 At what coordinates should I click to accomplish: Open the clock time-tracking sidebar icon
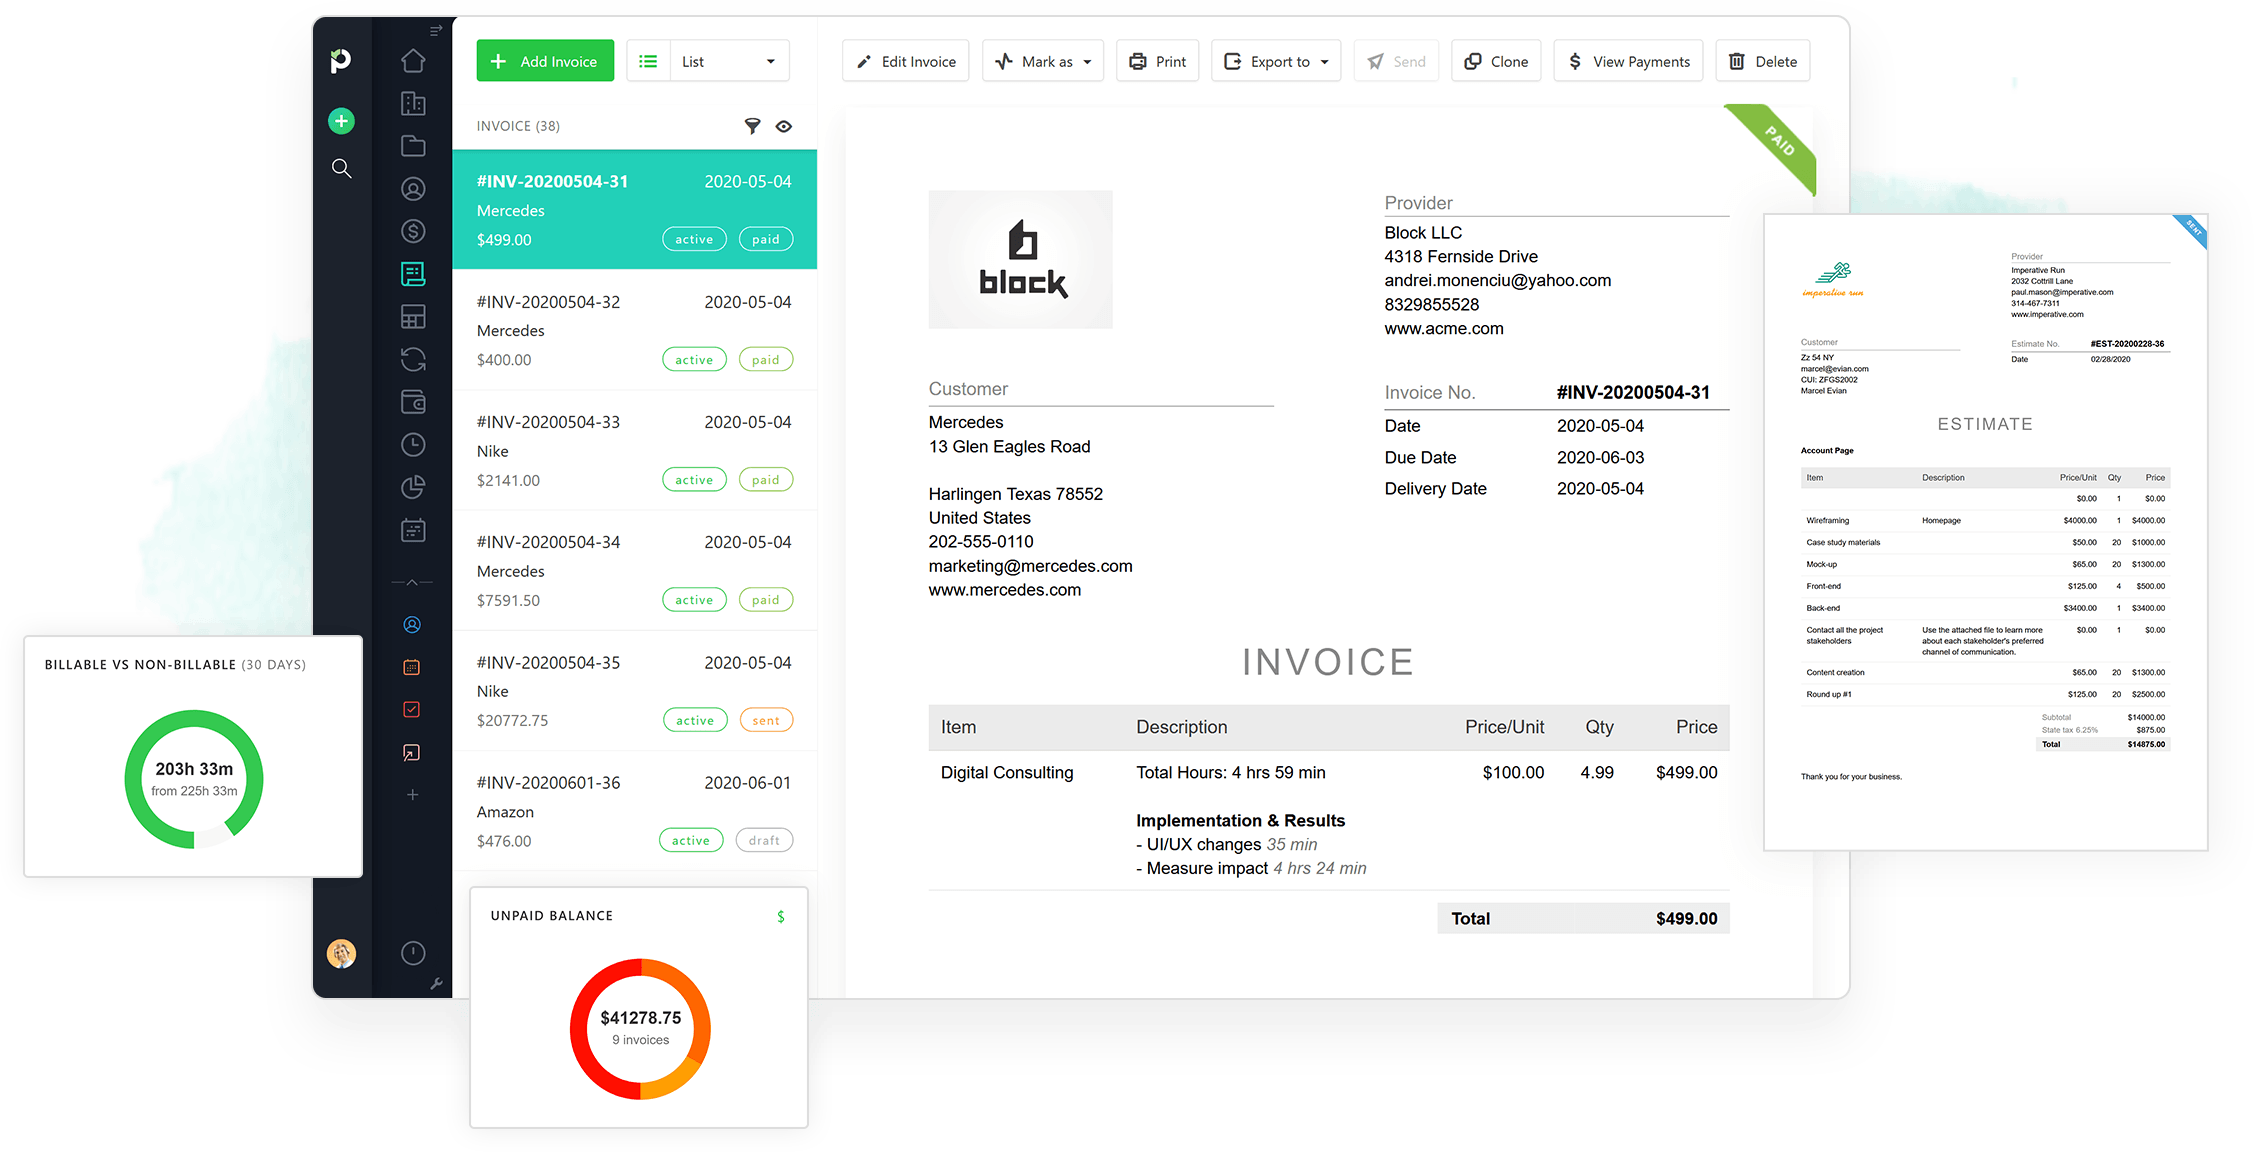click(x=413, y=445)
